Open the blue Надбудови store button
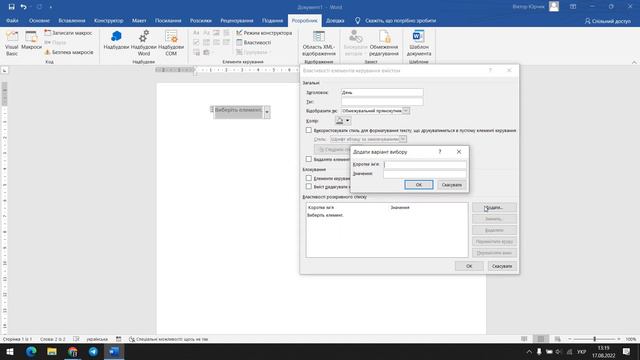The height and width of the screenshot is (360, 640). tap(116, 40)
